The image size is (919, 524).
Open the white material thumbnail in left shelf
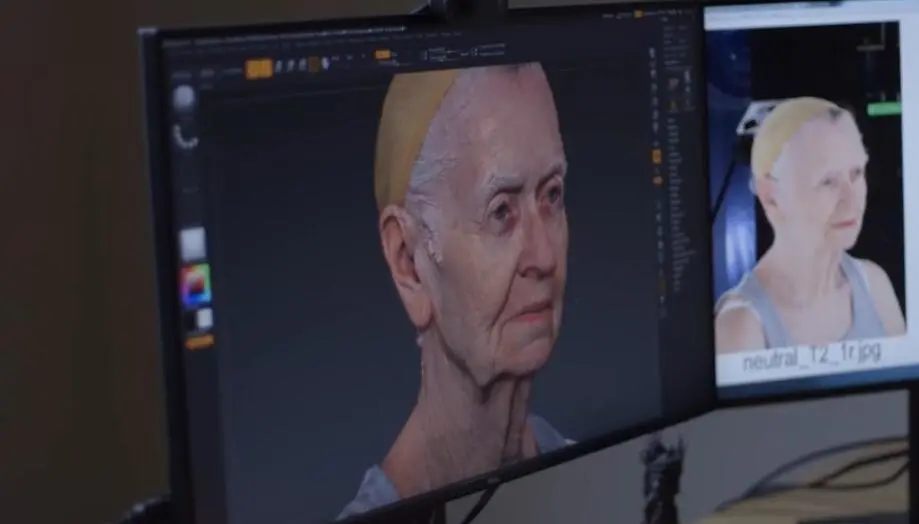[192, 243]
